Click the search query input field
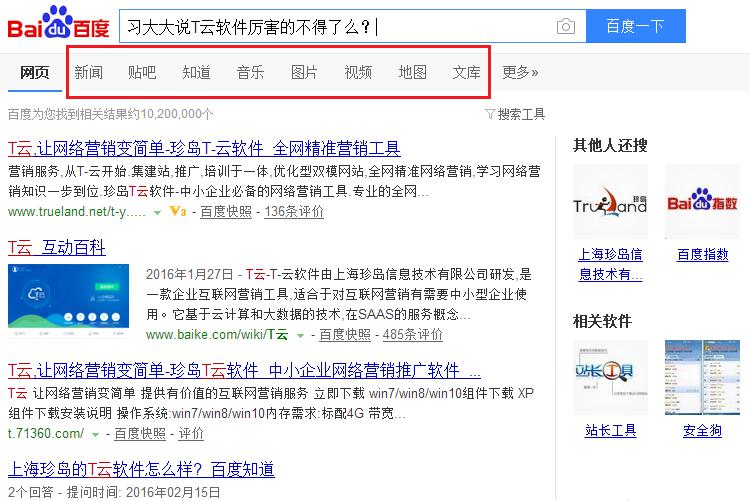The height and width of the screenshot is (501, 750). (x=340, y=27)
